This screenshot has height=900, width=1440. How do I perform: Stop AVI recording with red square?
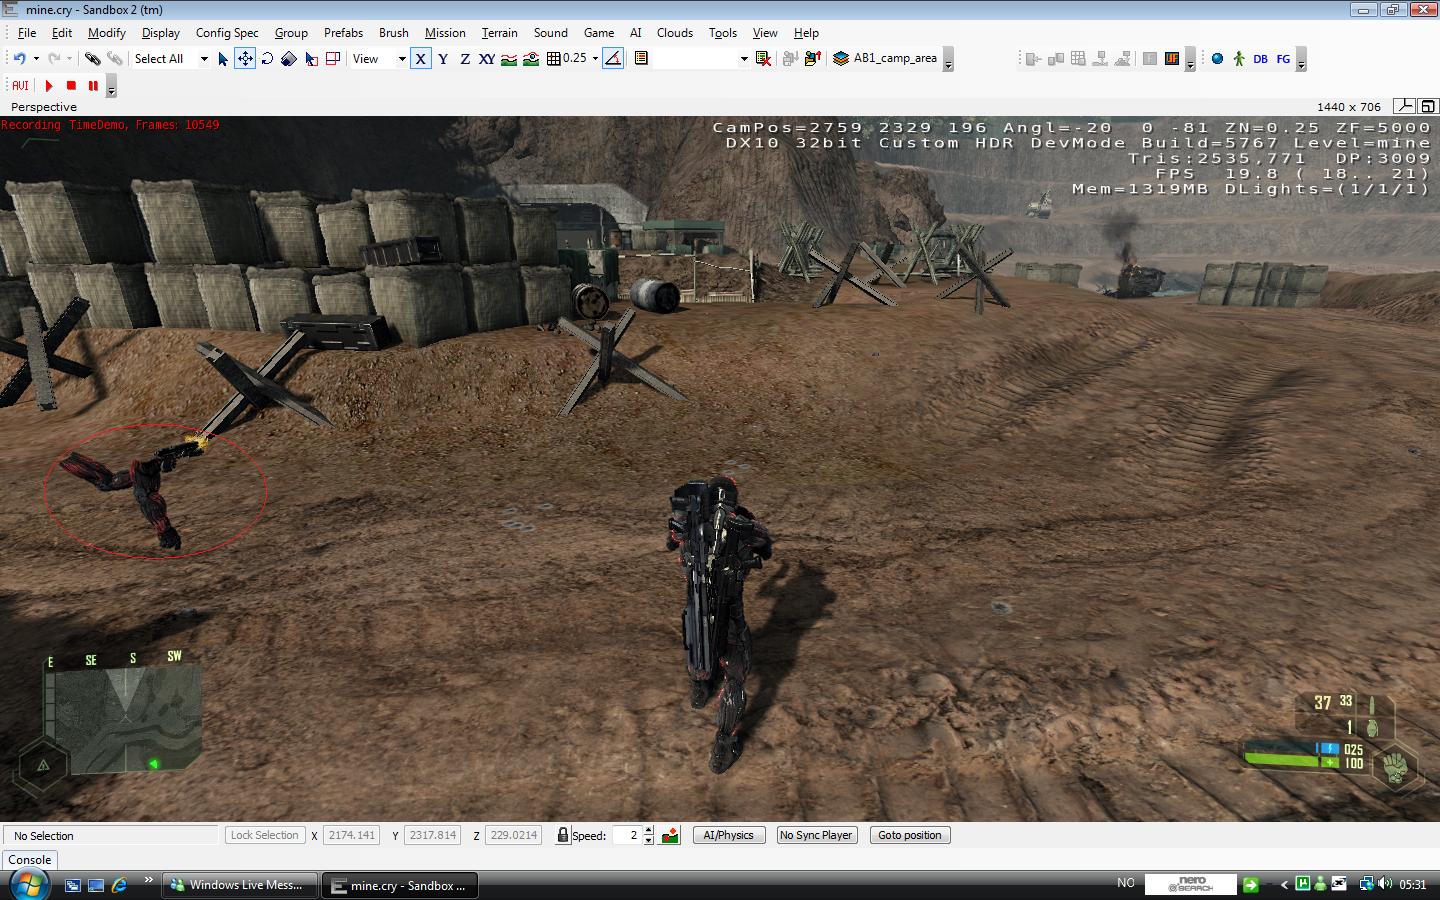(71, 85)
